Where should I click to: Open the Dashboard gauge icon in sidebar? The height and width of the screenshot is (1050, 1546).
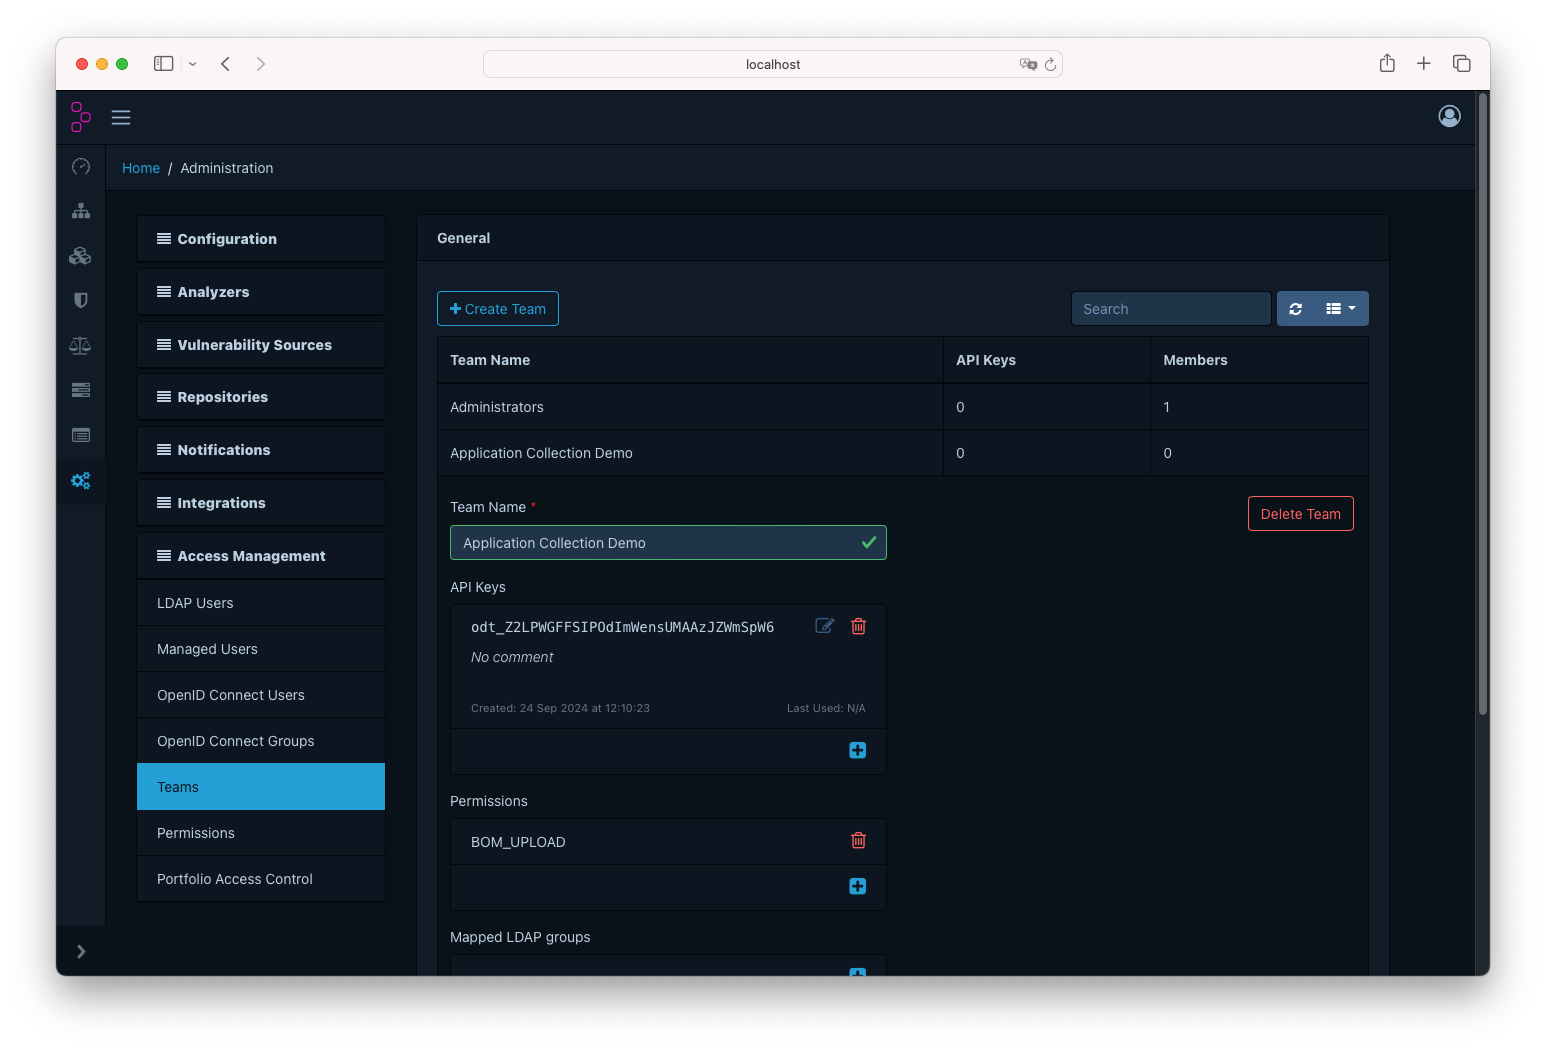pos(81,167)
